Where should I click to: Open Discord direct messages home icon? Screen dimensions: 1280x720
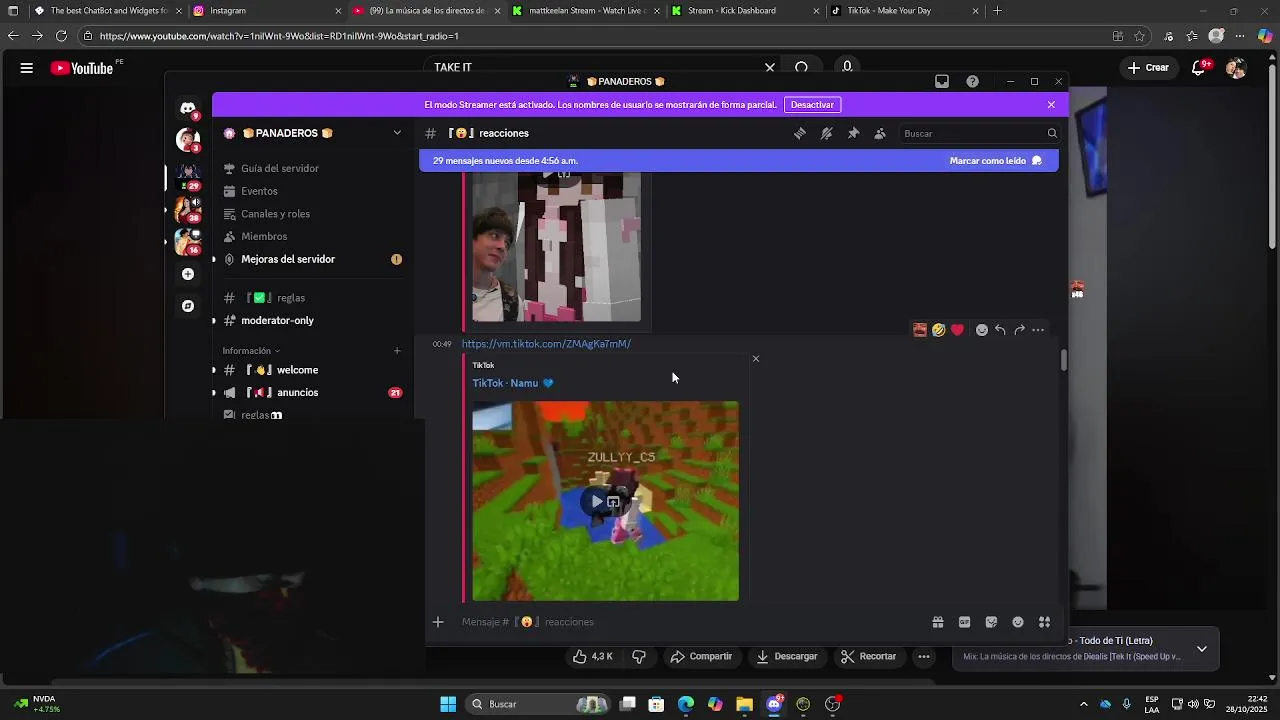(x=188, y=107)
